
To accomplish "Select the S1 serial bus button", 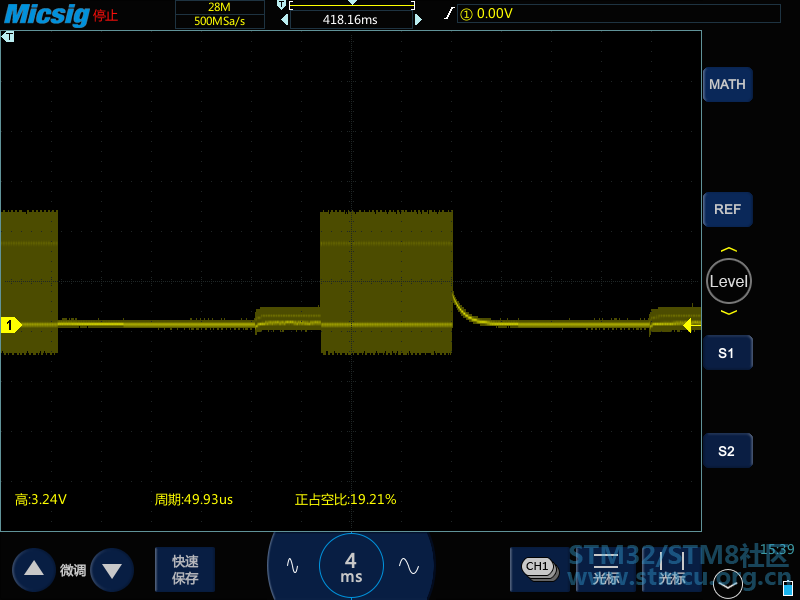I will [728, 353].
